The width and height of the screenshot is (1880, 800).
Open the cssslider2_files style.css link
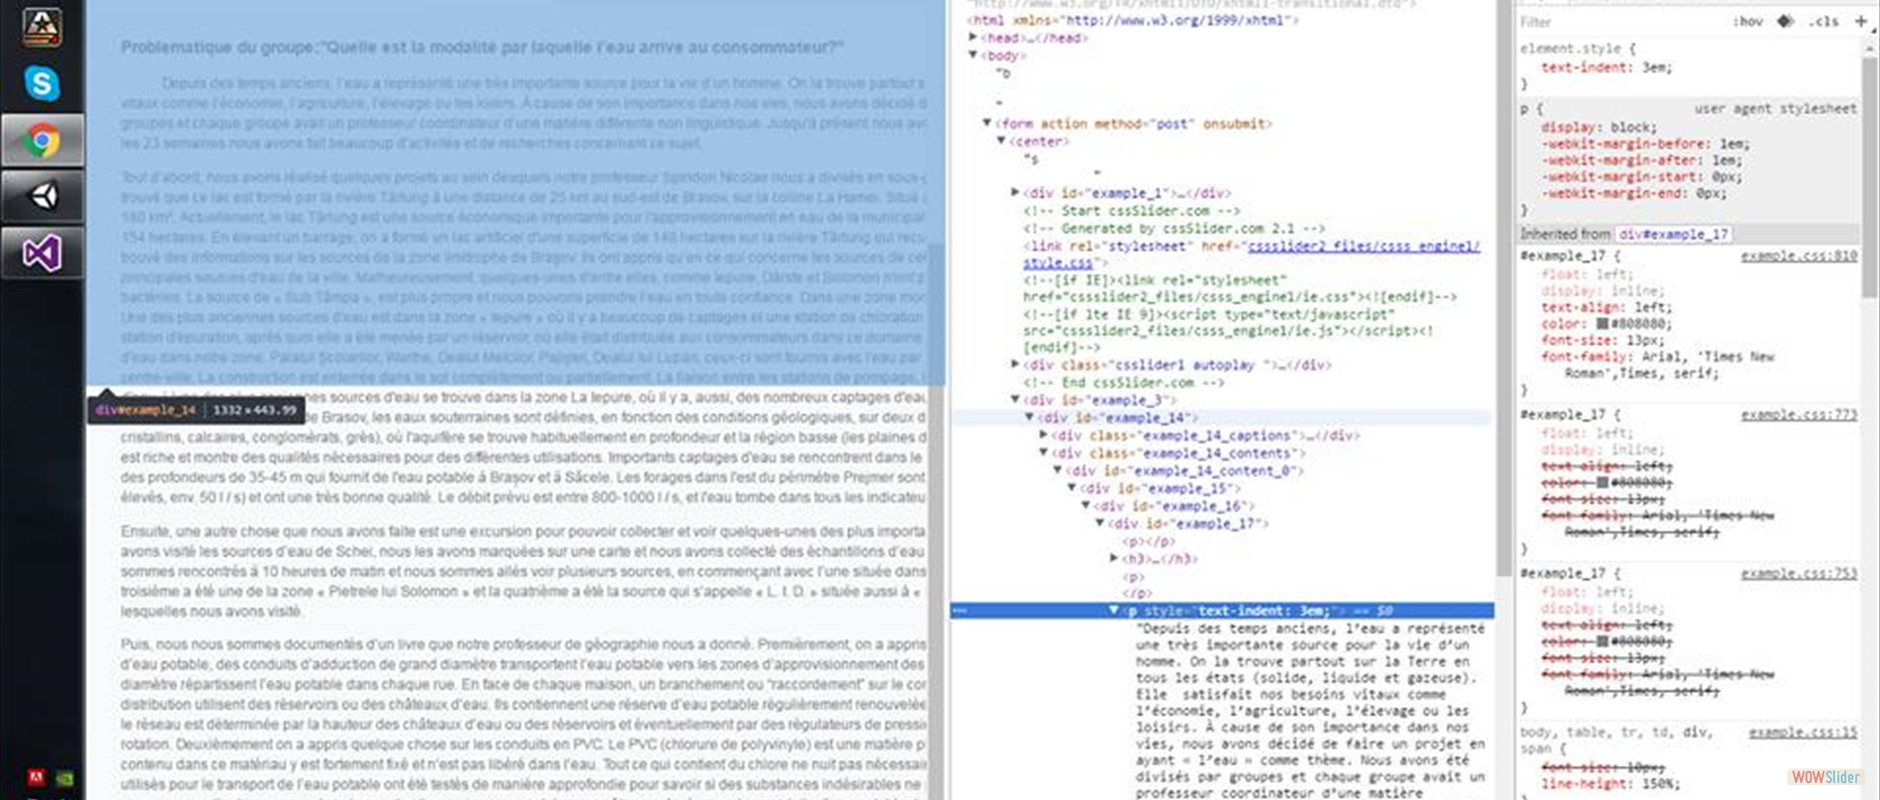[1252, 254]
